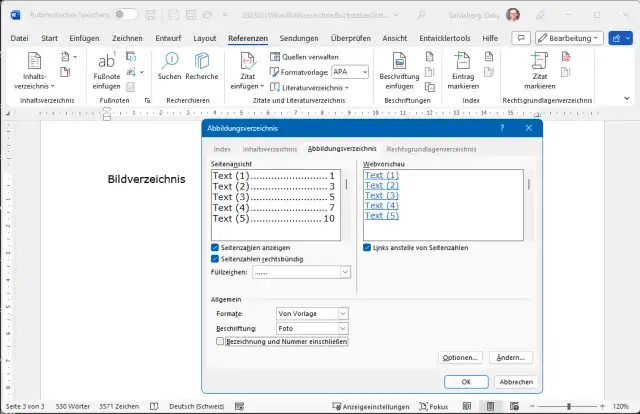Expand the Formate dropdown
The height and width of the screenshot is (414, 640).
pos(342,314)
